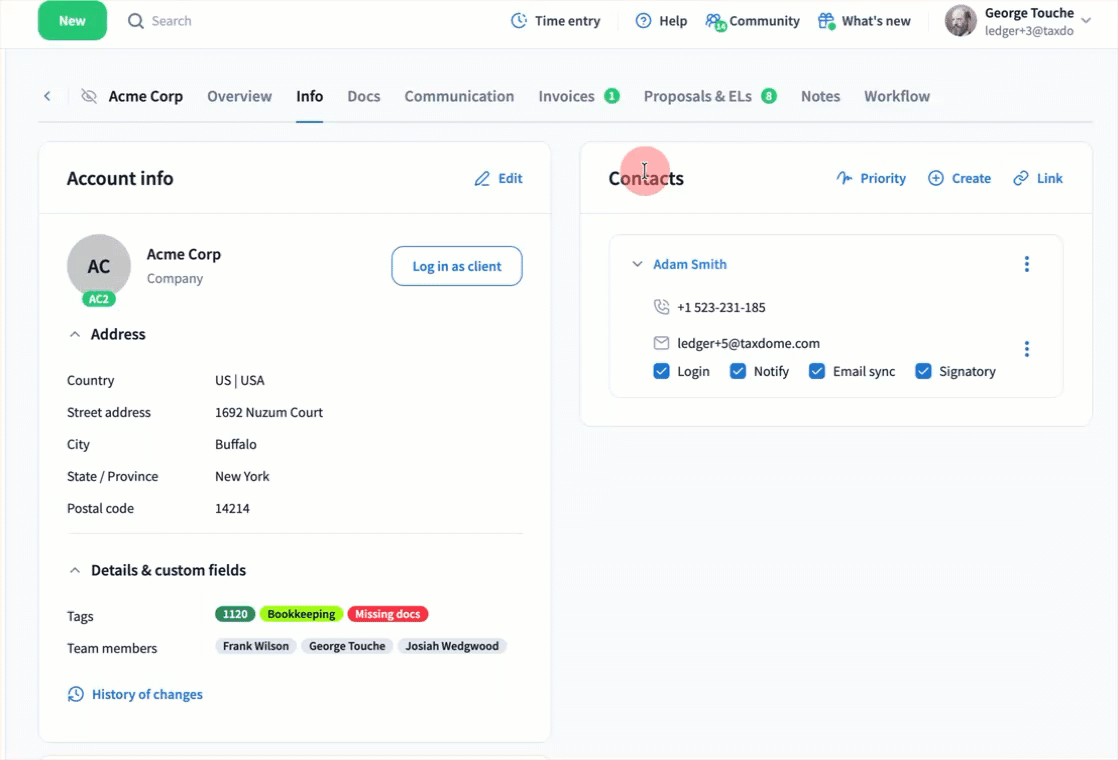
Task: Click the 1692 Nuzum Court address text
Action: coord(269,412)
